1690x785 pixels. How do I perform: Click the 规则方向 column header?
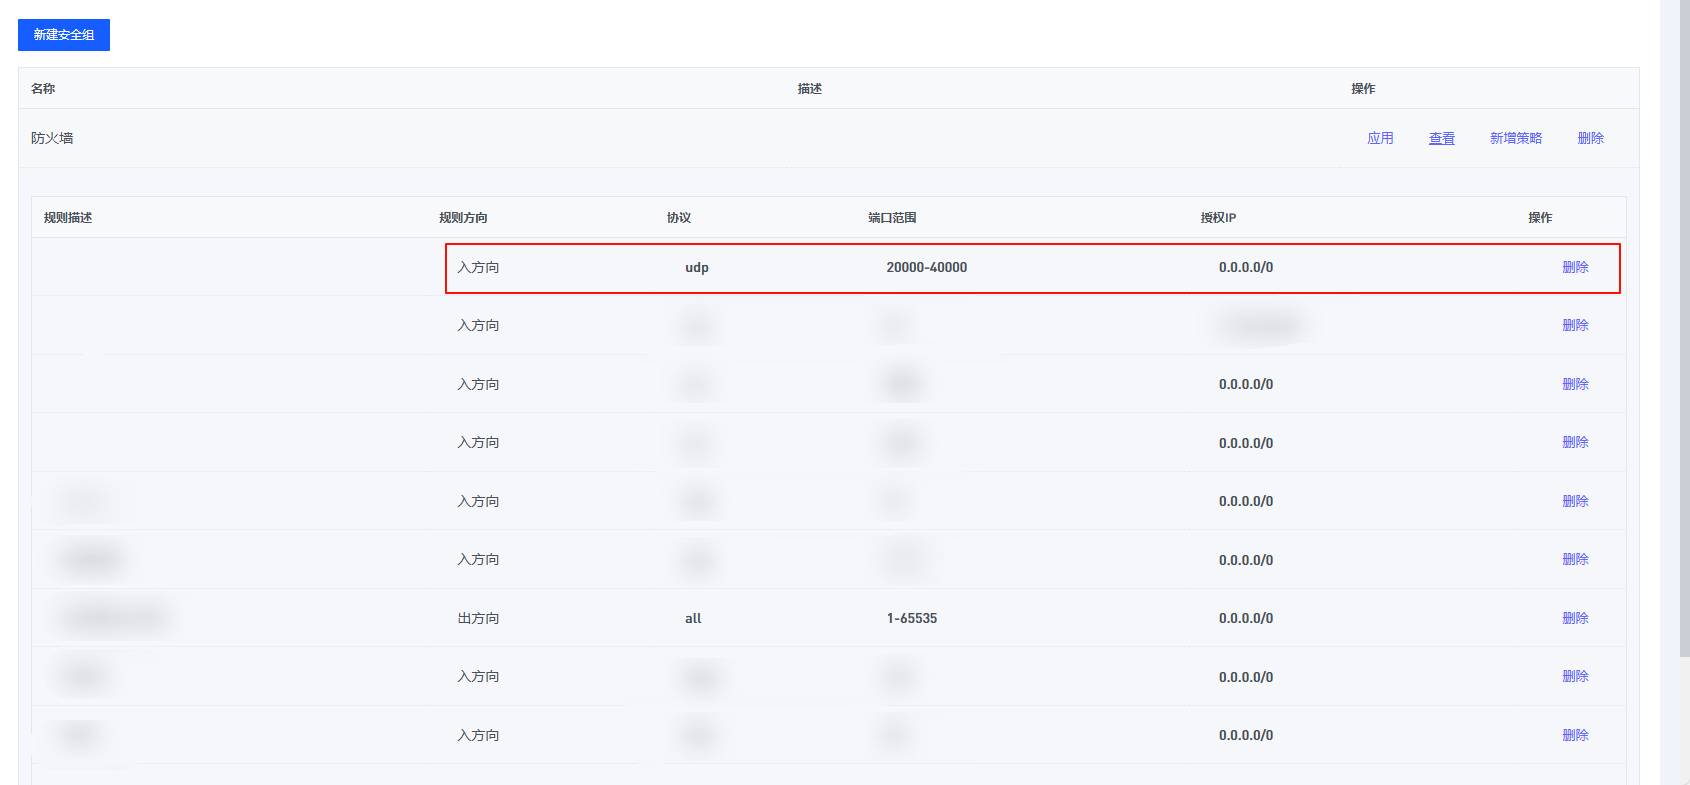(x=463, y=217)
